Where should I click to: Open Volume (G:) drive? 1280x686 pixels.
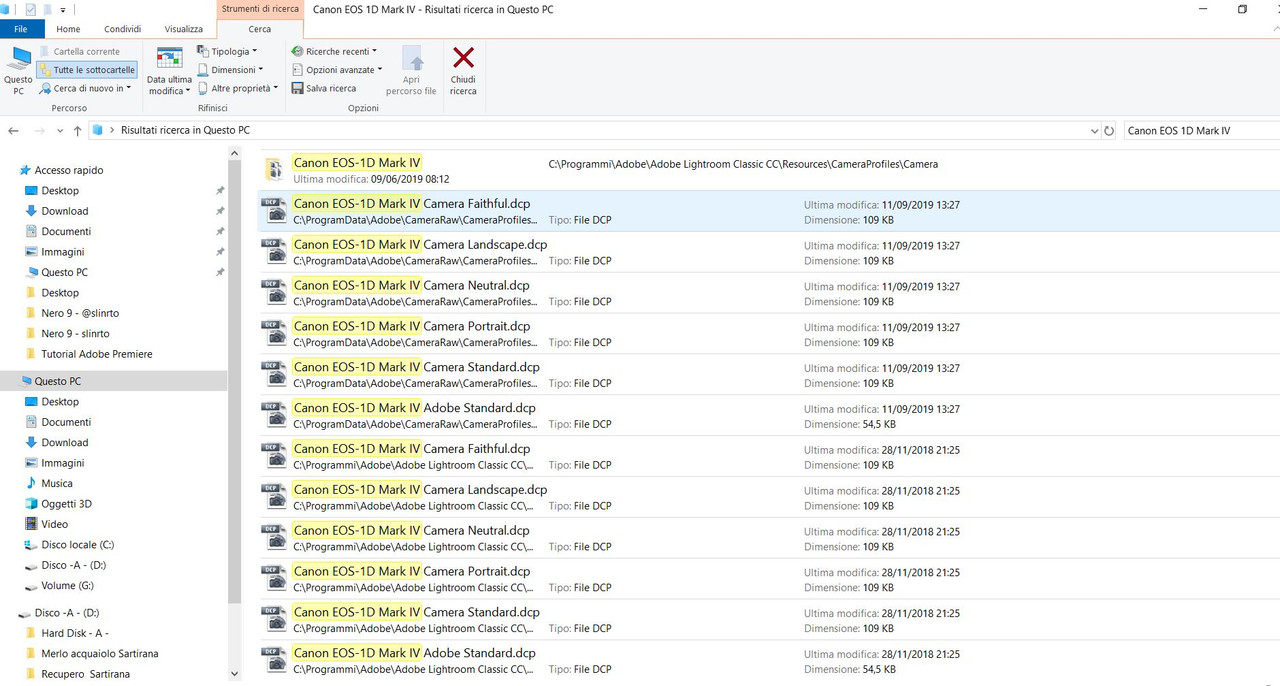coord(67,586)
